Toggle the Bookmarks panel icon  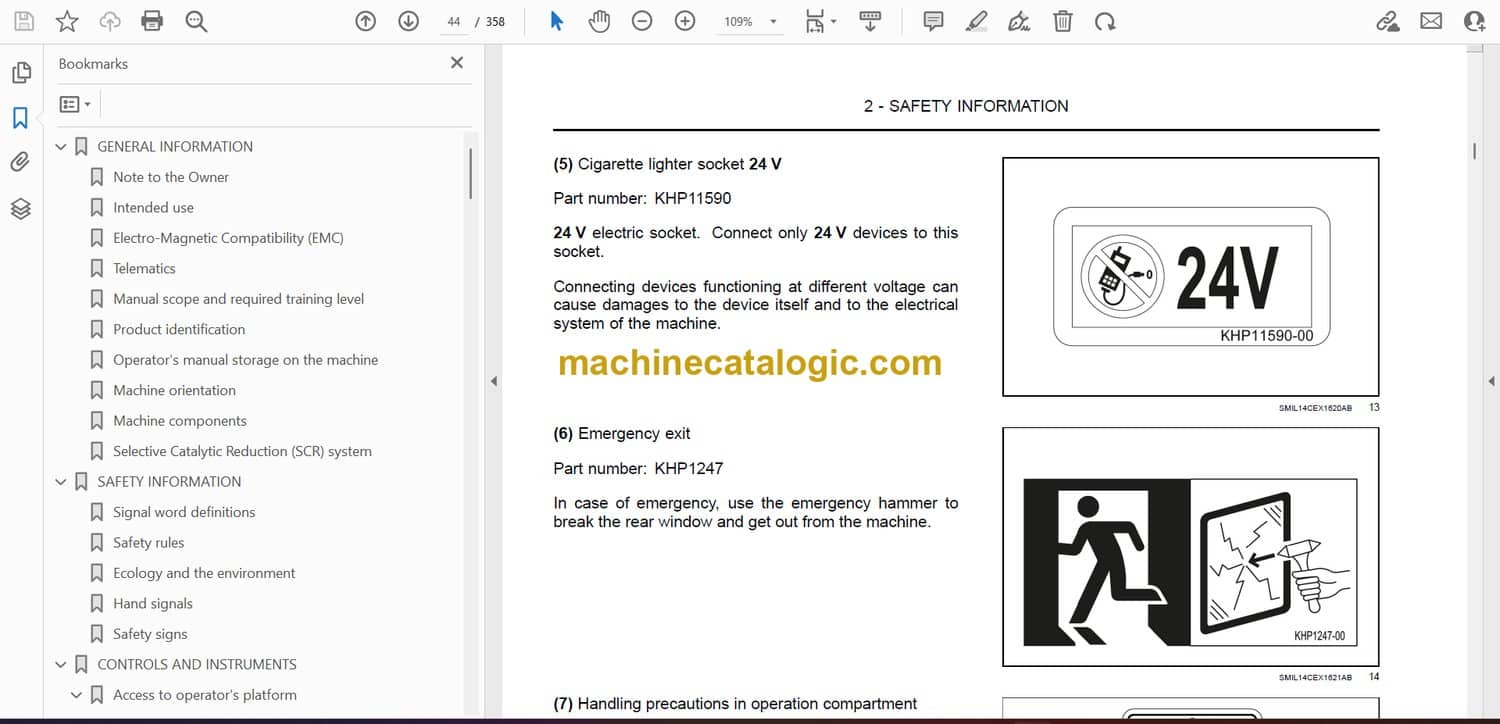click(20, 118)
